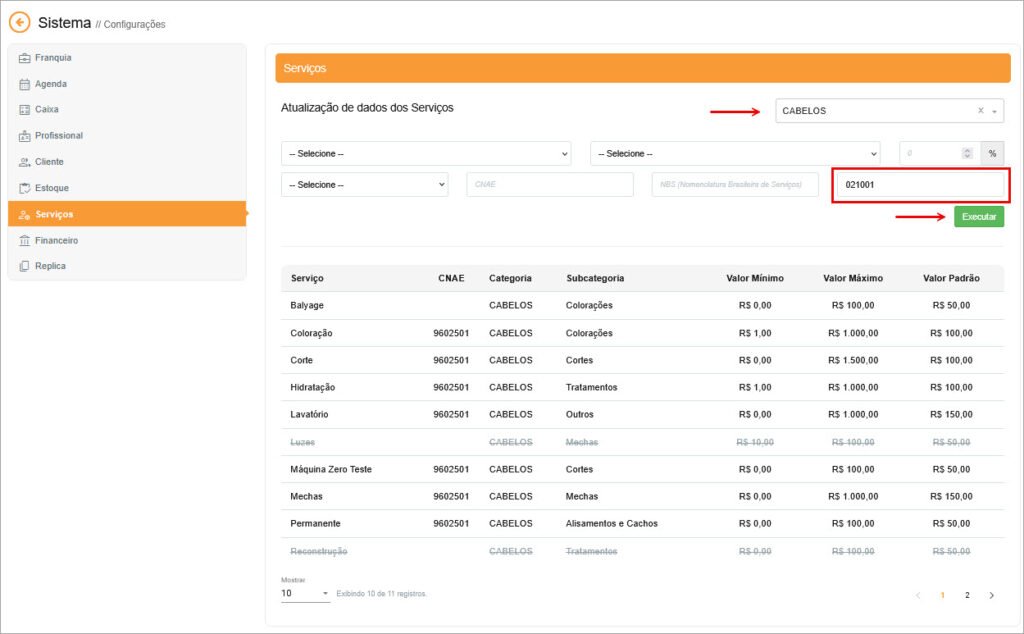This screenshot has width=1024, height=634.
Task: Click the Estoque box icon
Action: 25,188
